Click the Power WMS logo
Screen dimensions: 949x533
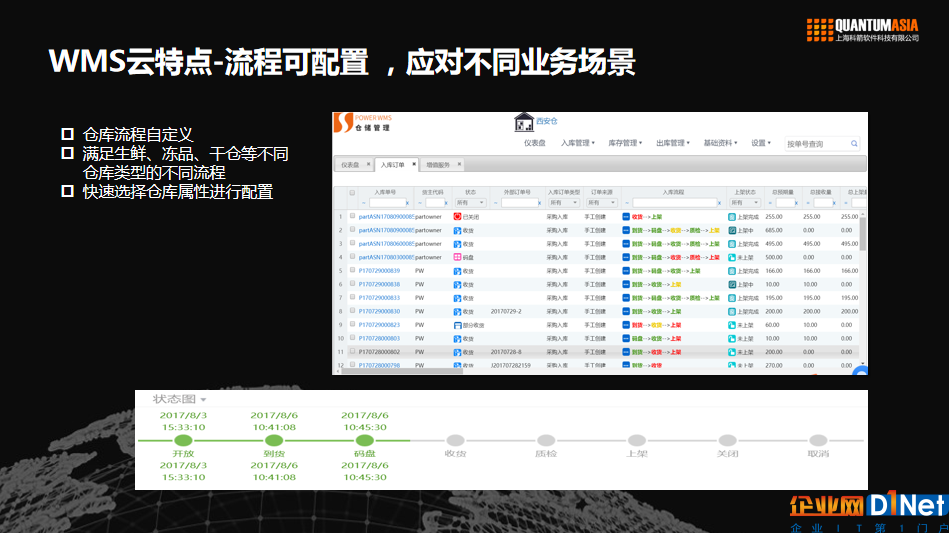tap(363, 123)
